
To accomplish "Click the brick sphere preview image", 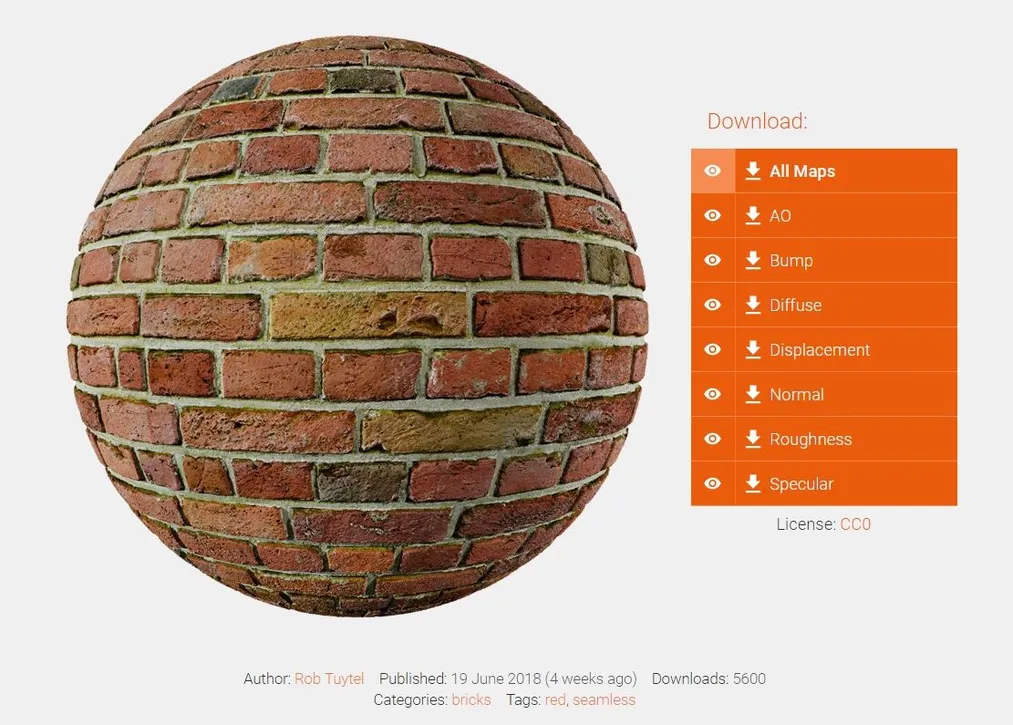I will [357, 326].
